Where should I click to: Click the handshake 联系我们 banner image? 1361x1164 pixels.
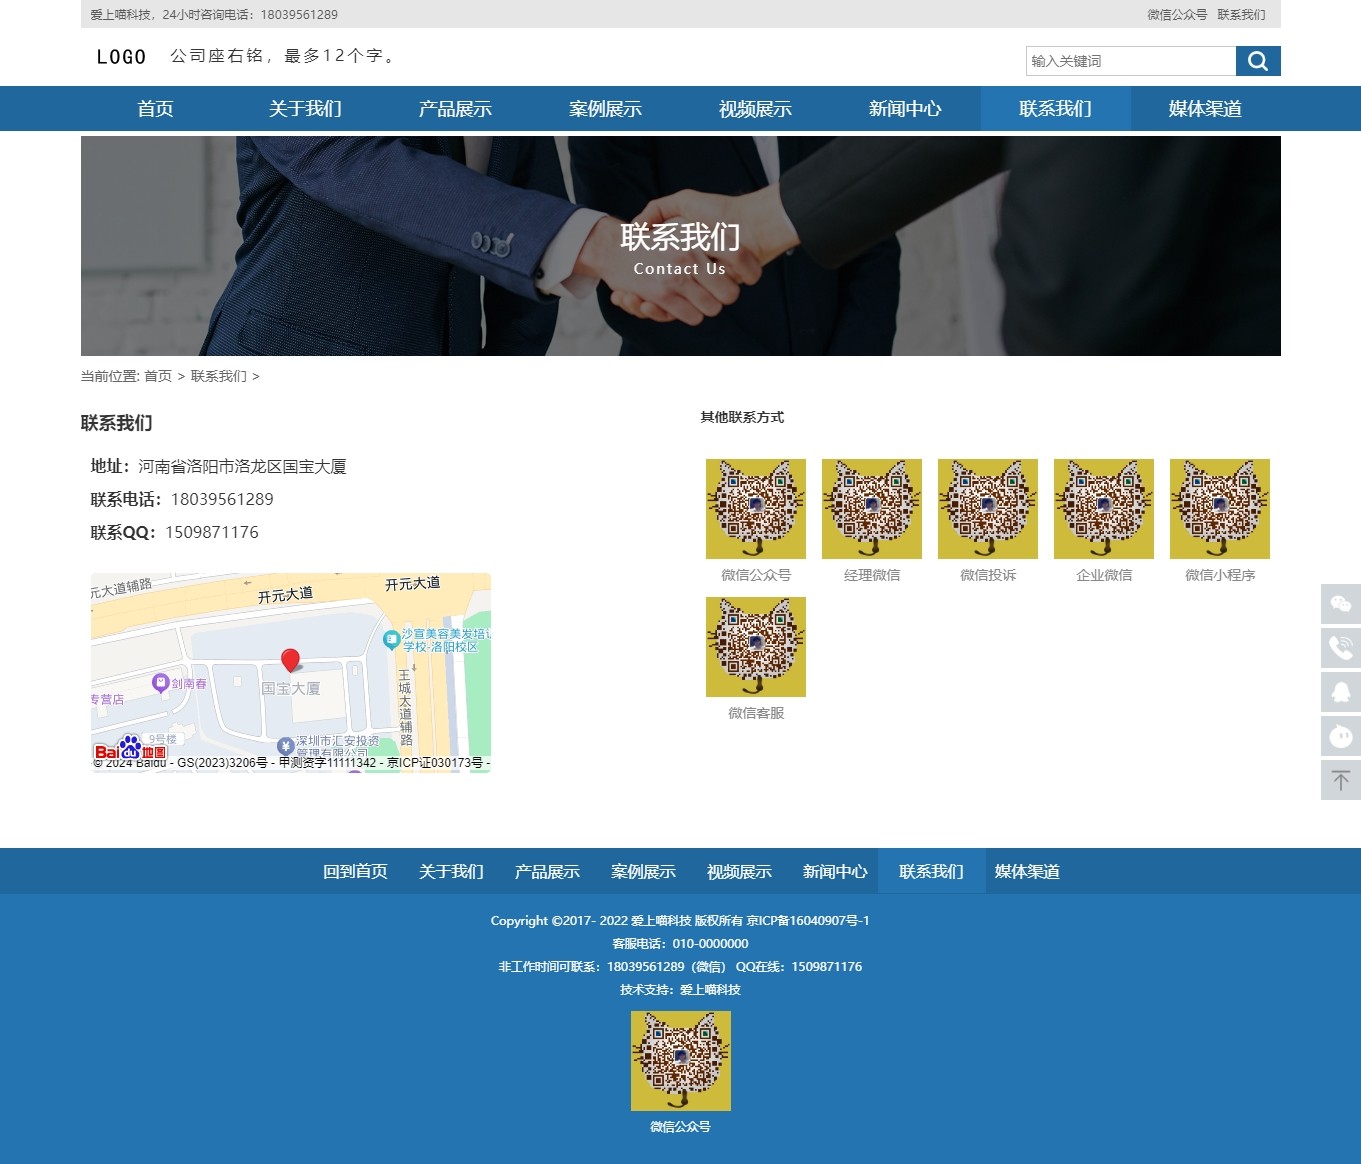click(681, 246)
